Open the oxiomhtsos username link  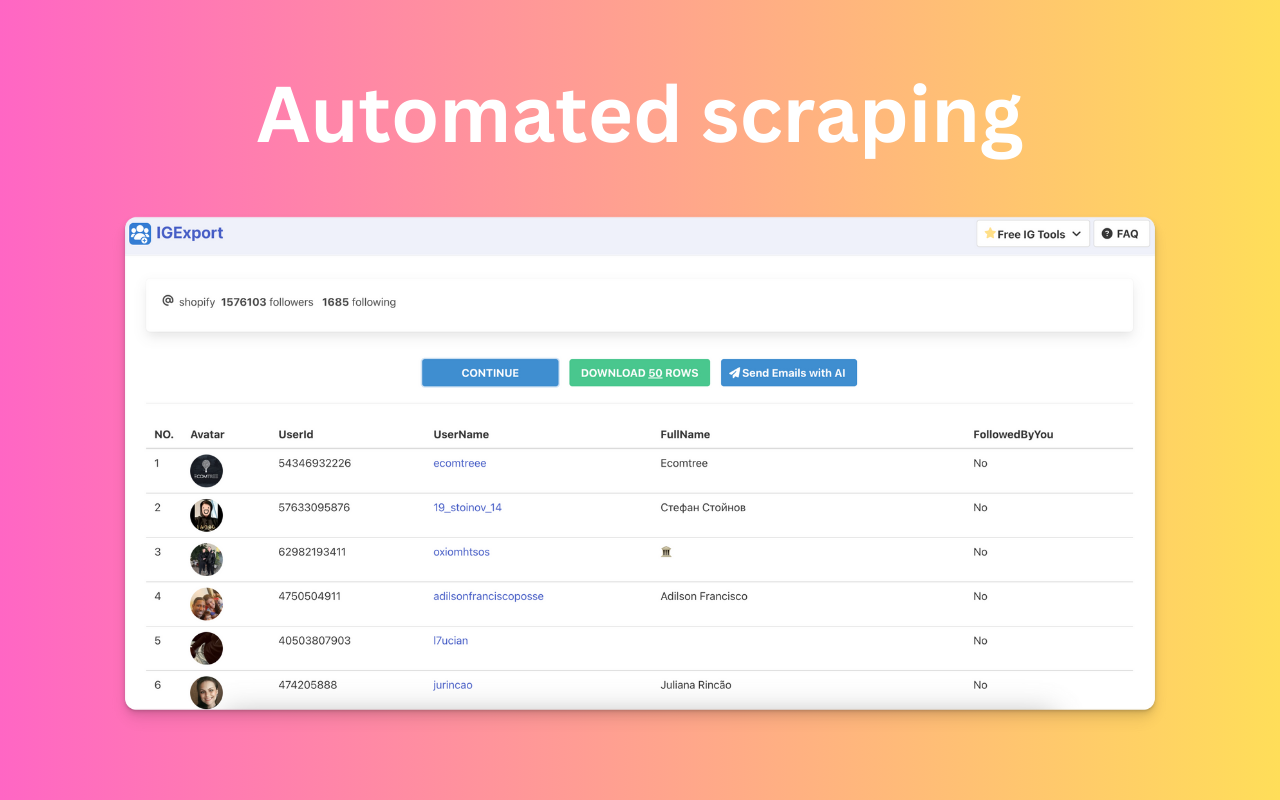462,552
